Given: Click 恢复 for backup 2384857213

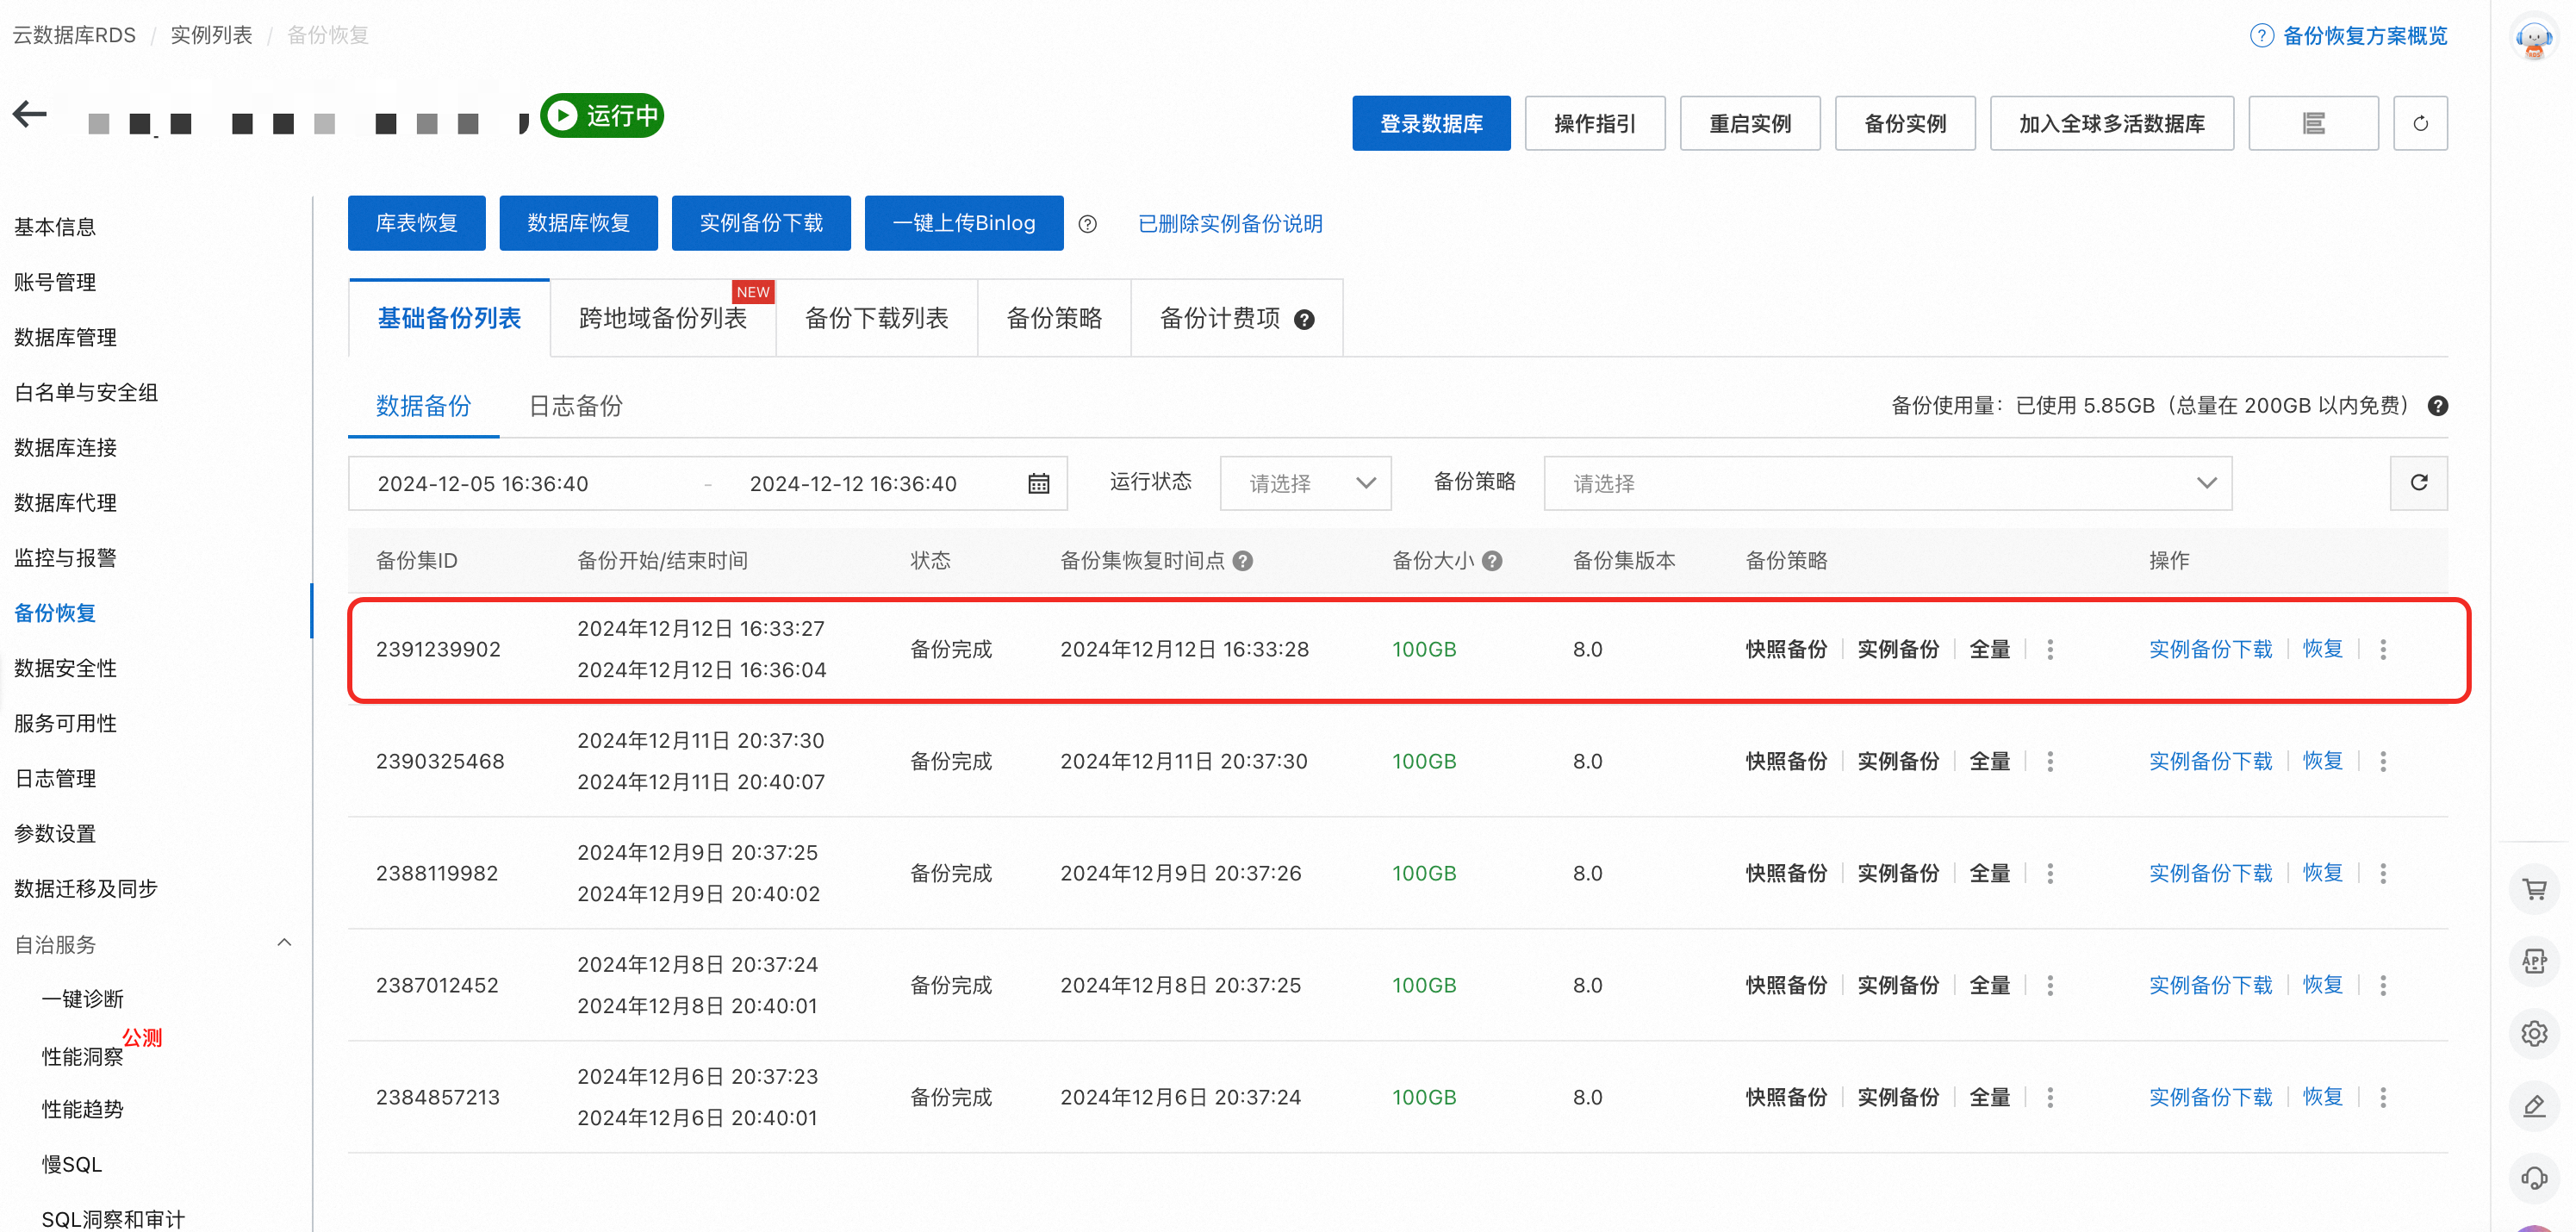Looking at the screenshot, I should coord(2322,1097).
